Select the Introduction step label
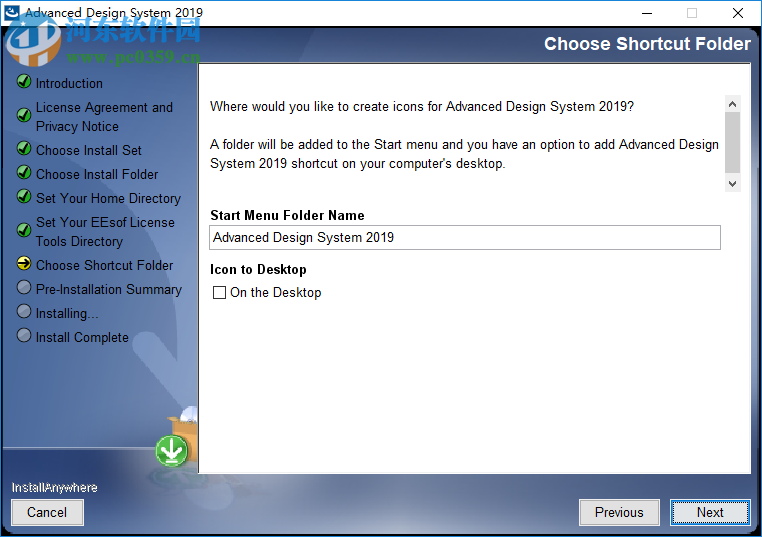This screenshot has height=537, width=762. tap(69, 84)
